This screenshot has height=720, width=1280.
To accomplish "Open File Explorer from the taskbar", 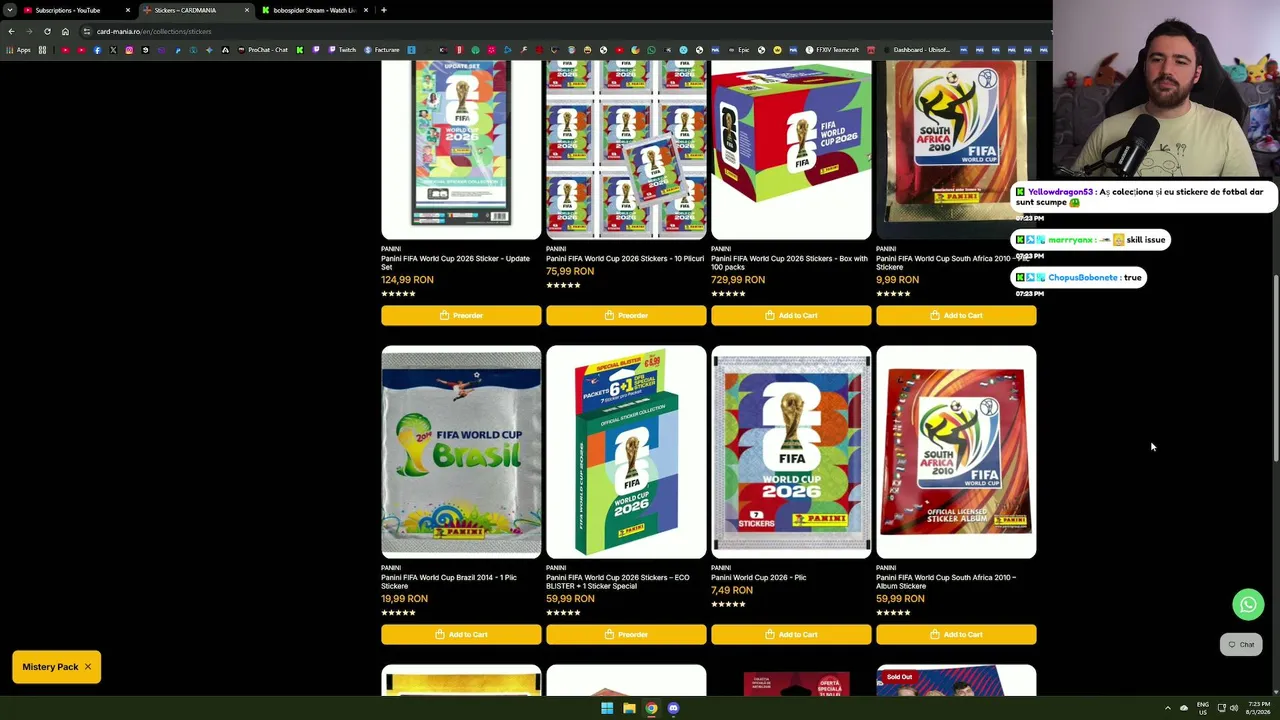I will pyautogui.click(x=629, y=708).
